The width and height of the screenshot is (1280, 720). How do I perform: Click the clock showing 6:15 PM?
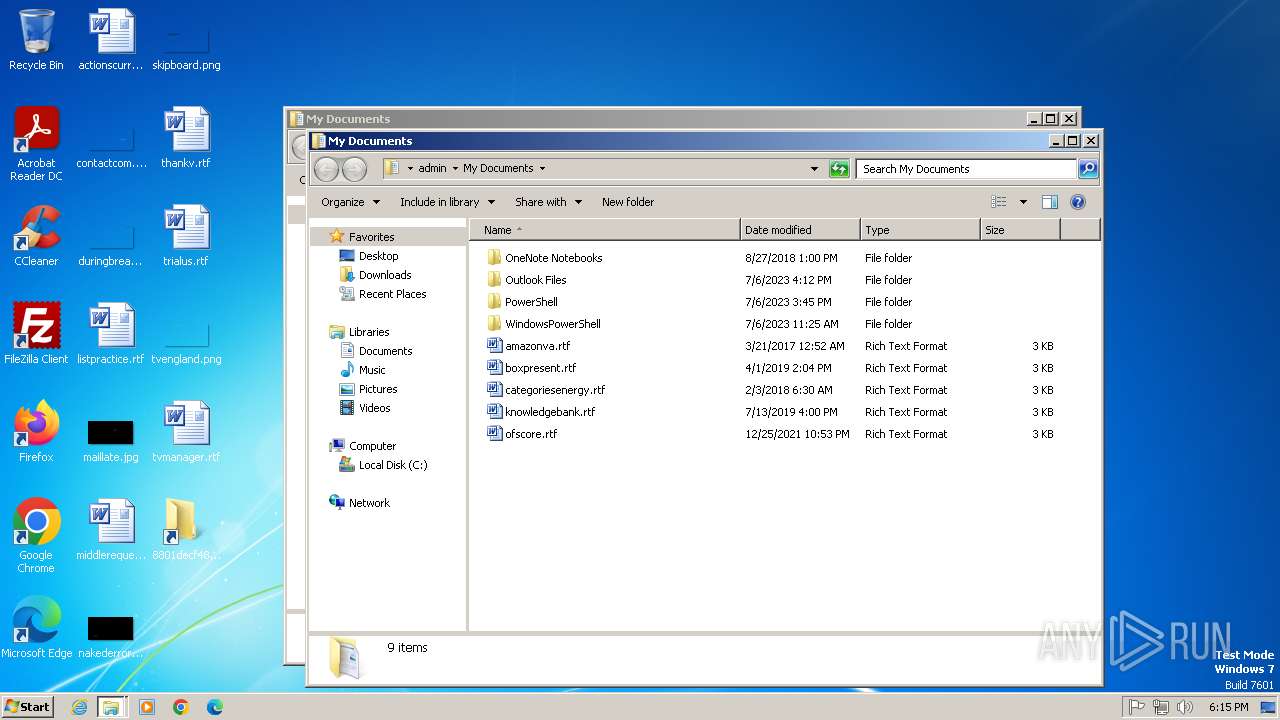point(1228,707)
